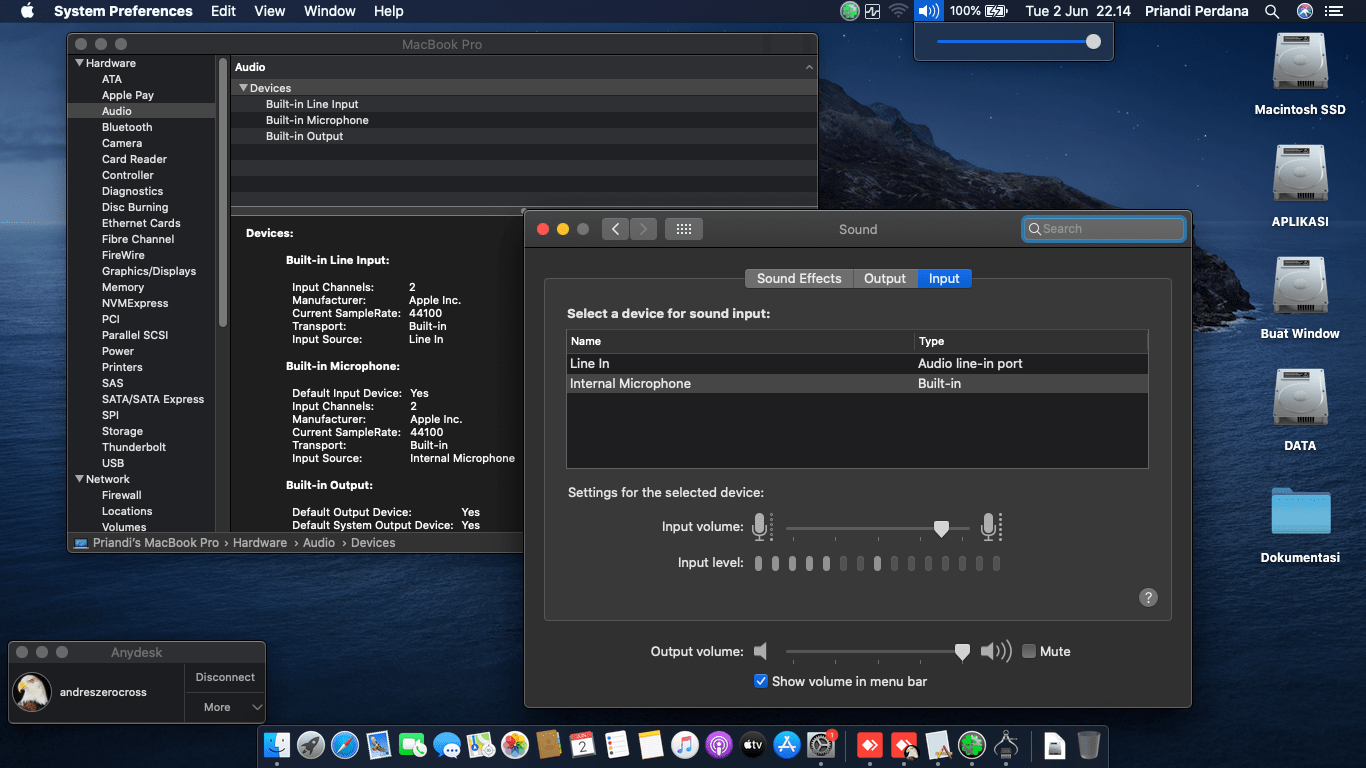This screenshot has height=768, width=1366.
Task: Open the battery status menu
Action: point(979,11)
